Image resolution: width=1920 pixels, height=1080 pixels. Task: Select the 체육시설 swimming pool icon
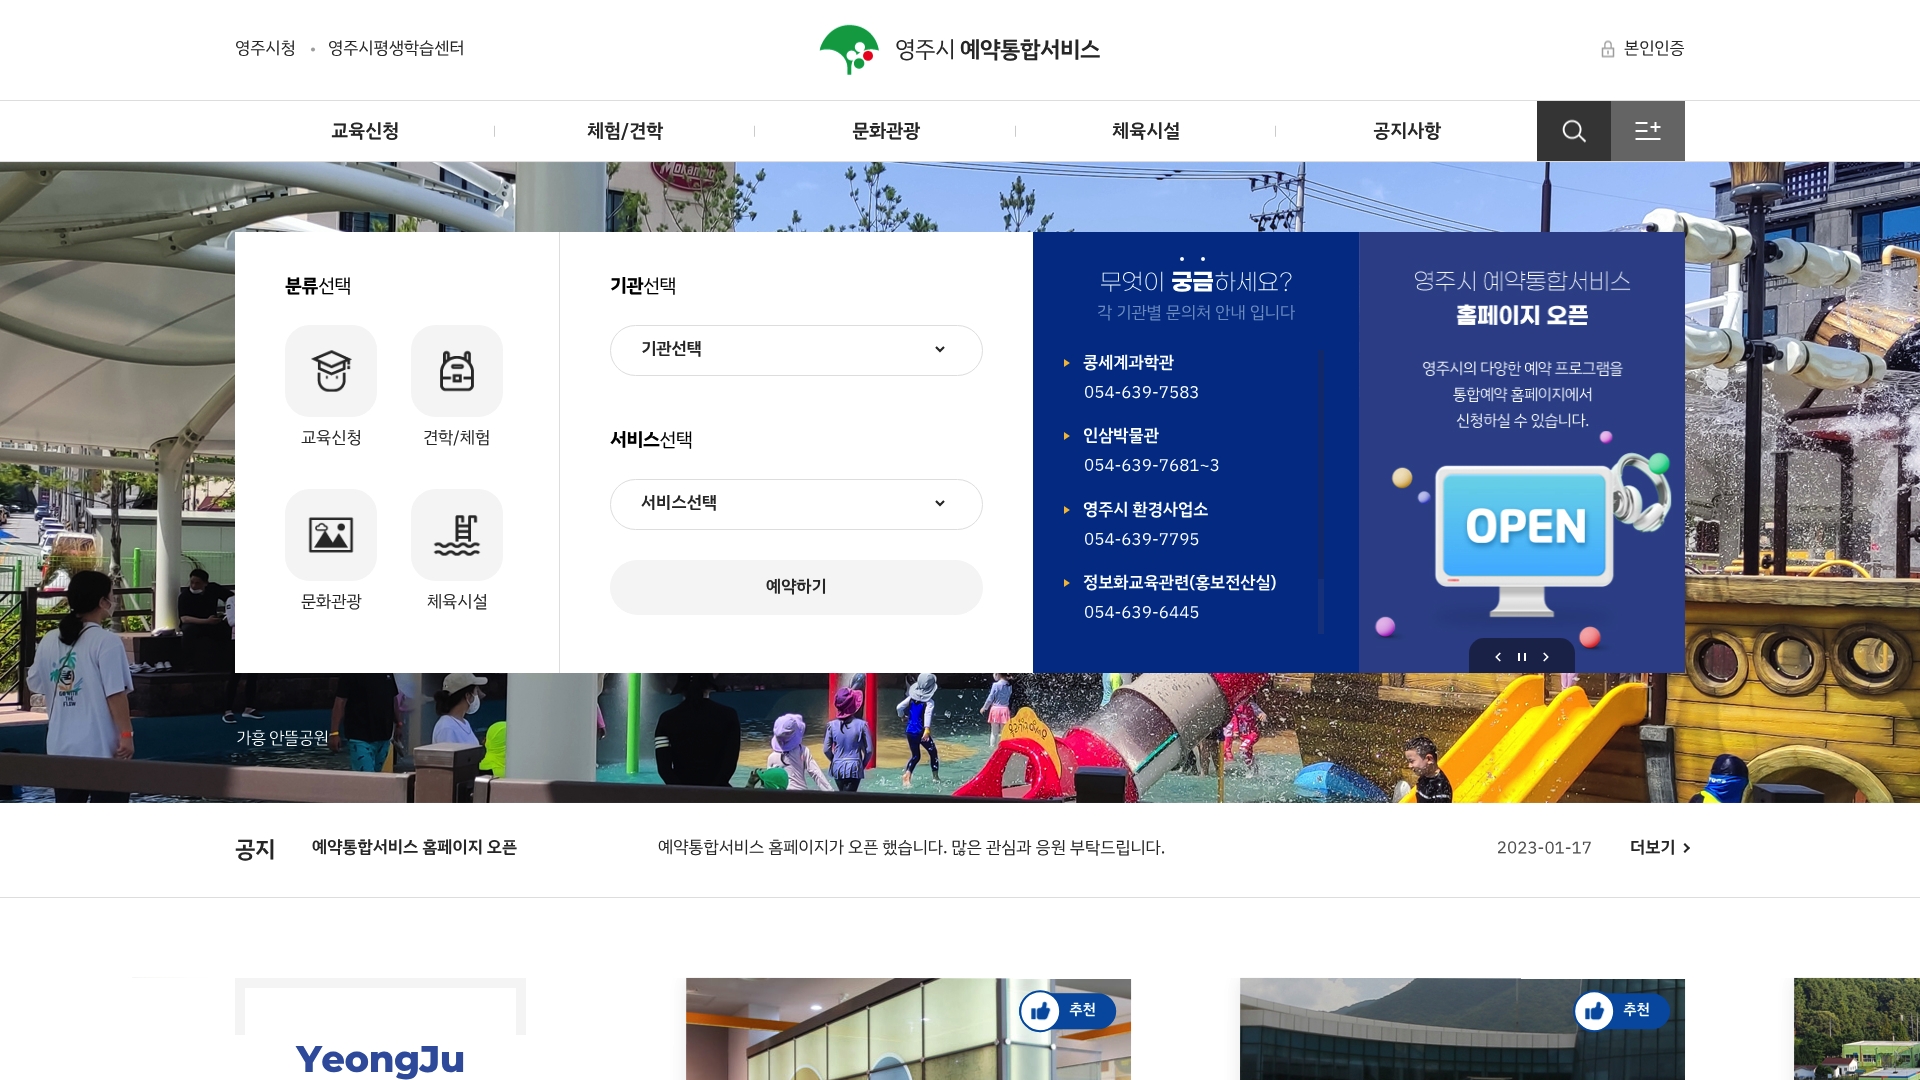click(457, 535)
